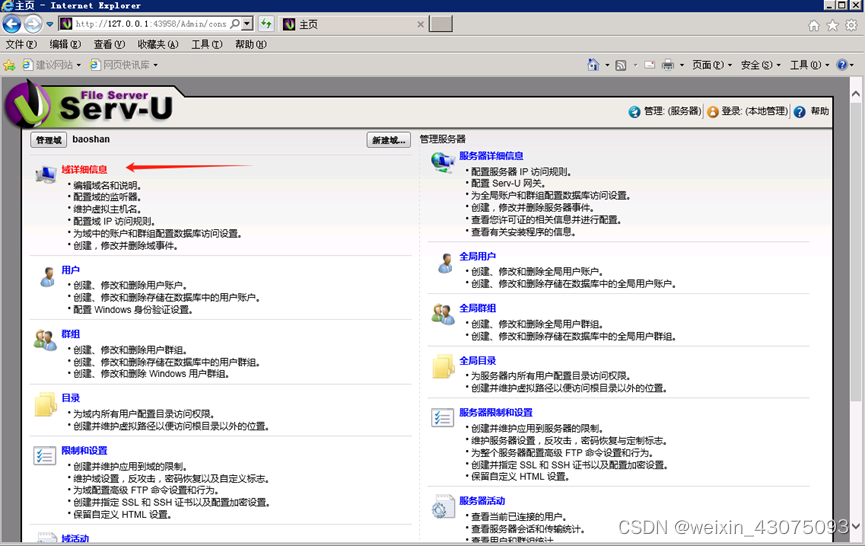Click the 限制和设置 checklist icon
865x546 pixels.
coord(44,456)
